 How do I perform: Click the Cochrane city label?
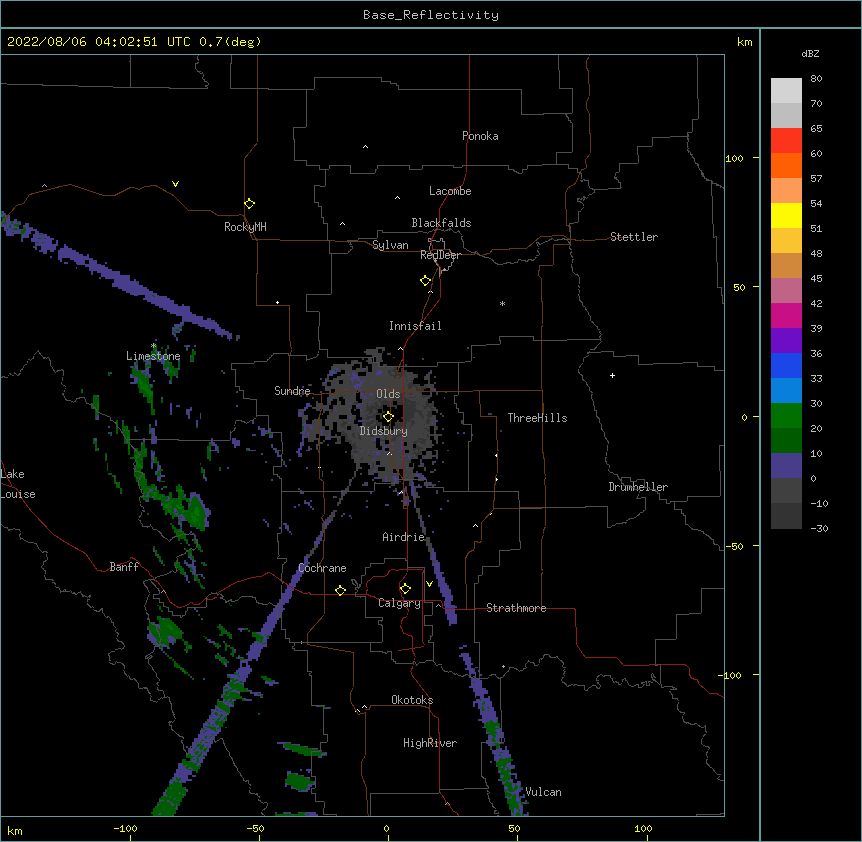[x=322, y=568]
